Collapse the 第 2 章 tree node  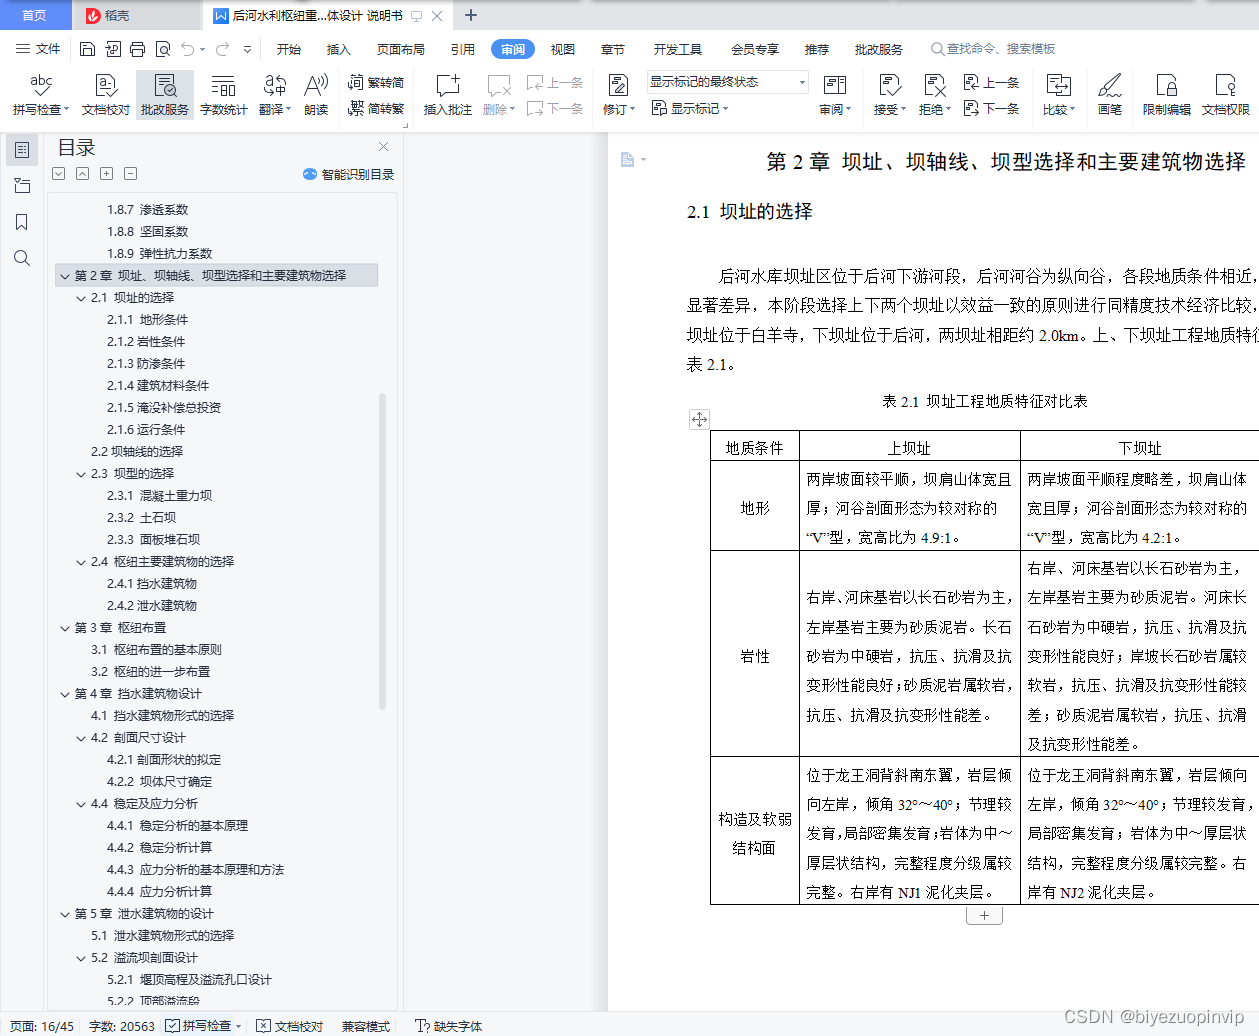coord(65,276)
